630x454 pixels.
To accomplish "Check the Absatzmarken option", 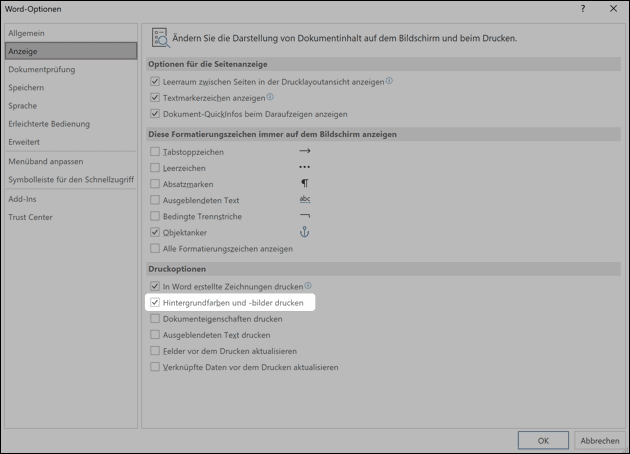I will pyautogui.click(x=155, y=184).
